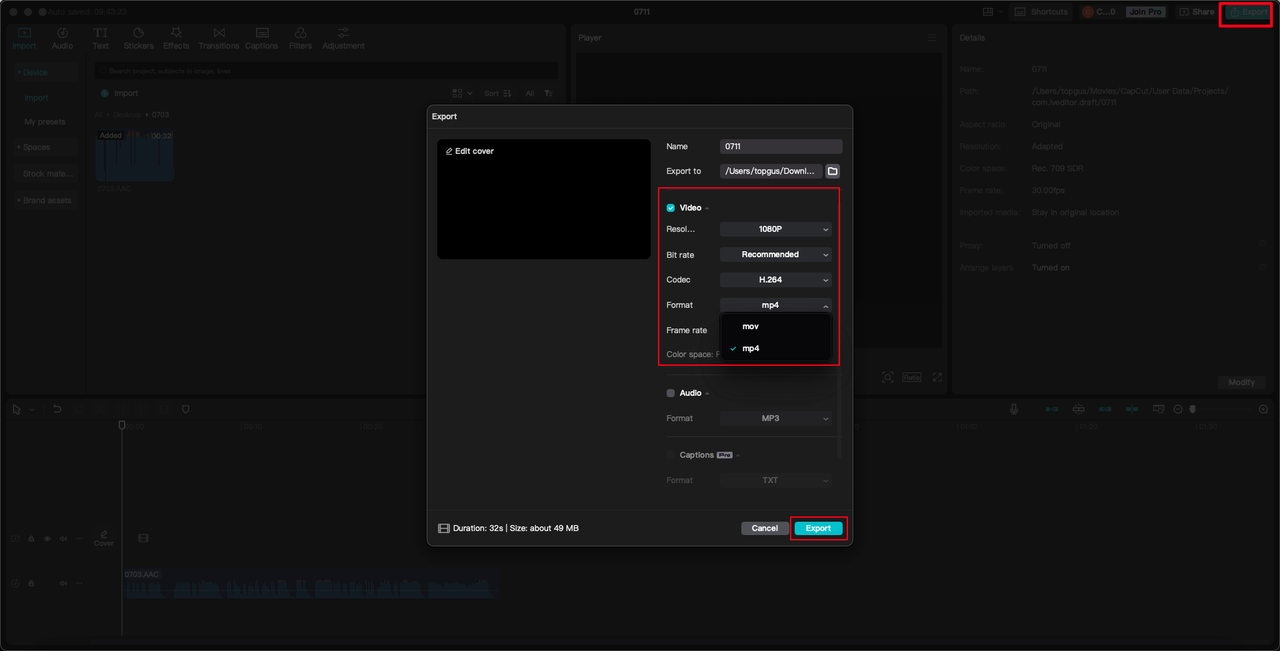This screenshot has width=1280, height=651.
Task: Switch to the Text tab
Action: pos(101,39)
